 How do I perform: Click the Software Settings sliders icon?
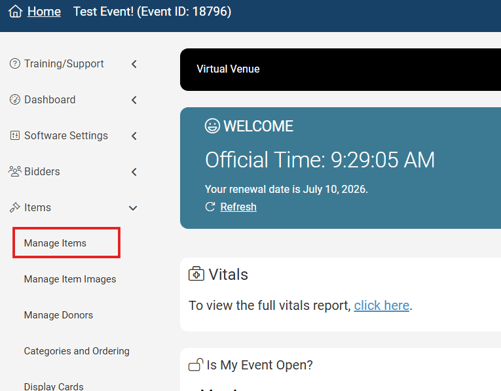[15, 135]
